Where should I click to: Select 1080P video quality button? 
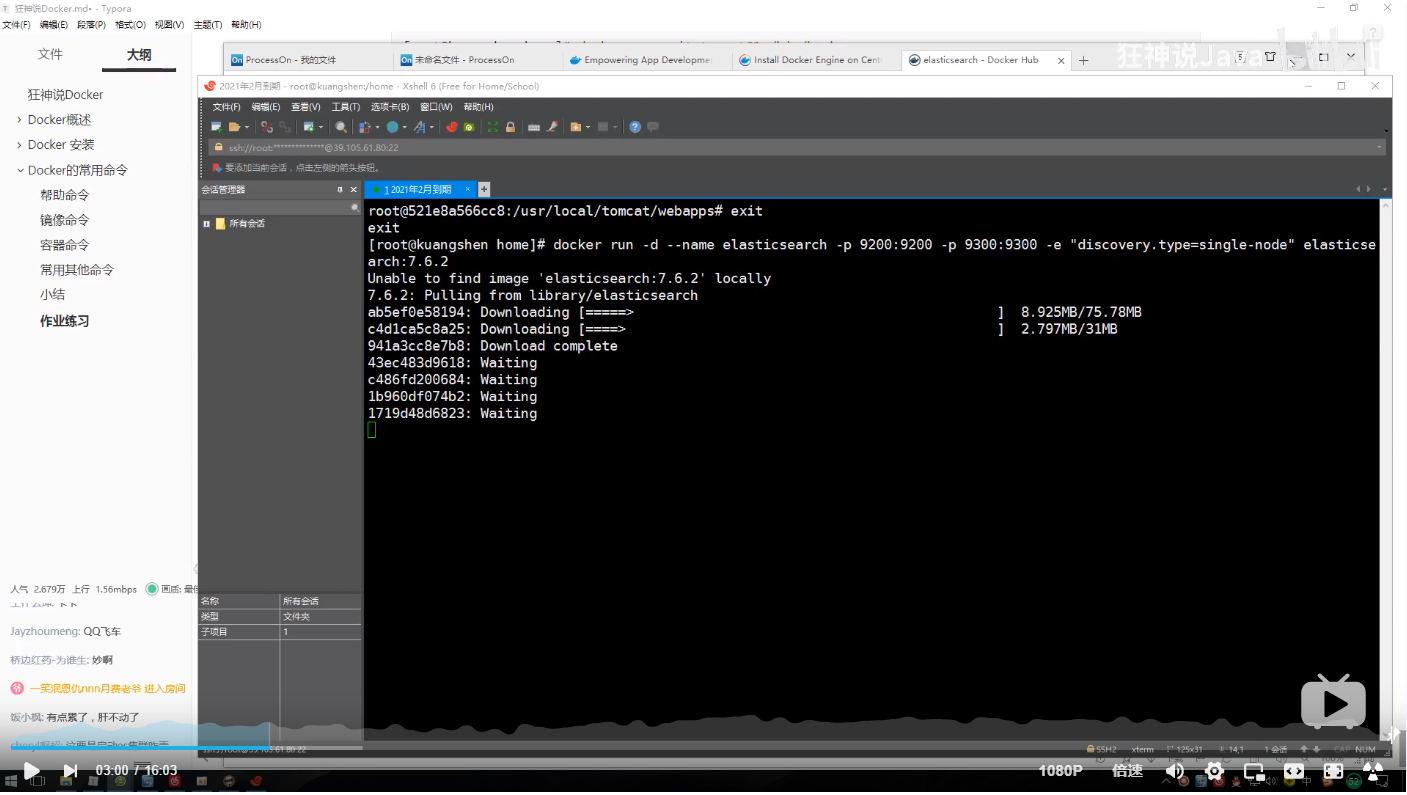click(1060, 771)
